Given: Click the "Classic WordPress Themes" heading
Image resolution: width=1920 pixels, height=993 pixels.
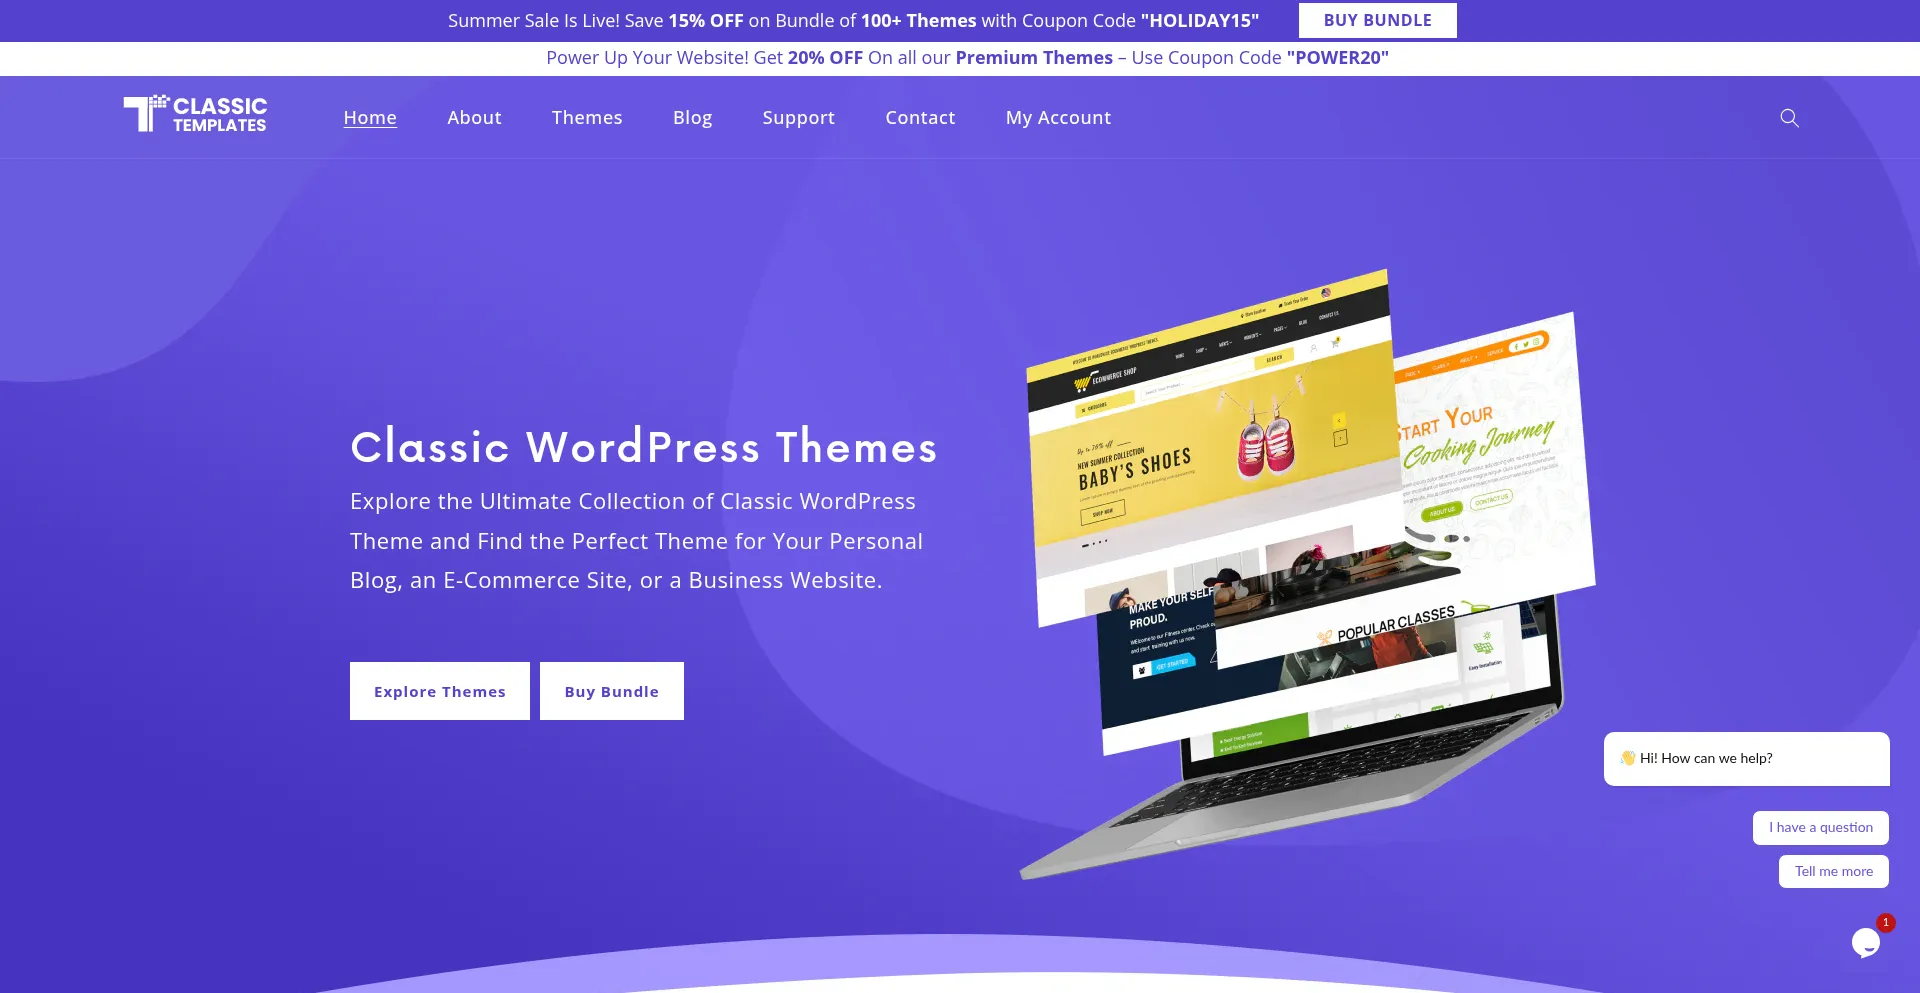Looking at the screenshot, I should 644,447.
